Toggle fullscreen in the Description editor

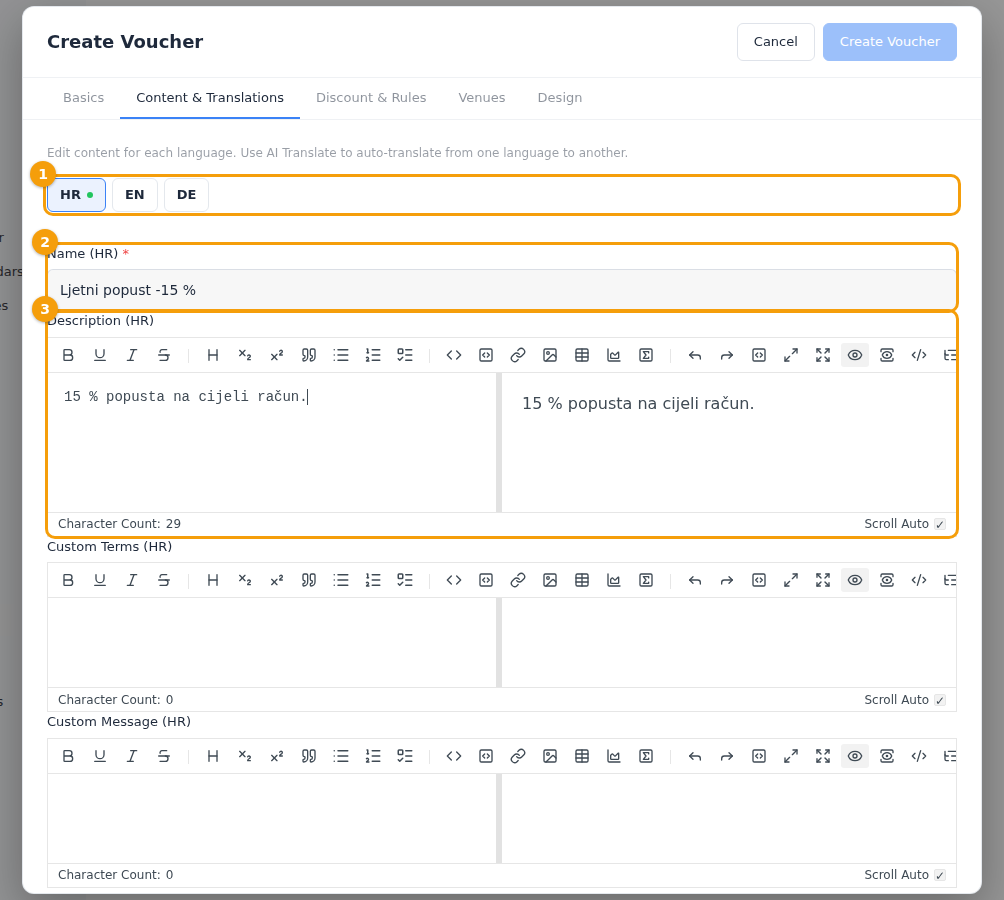823,355
